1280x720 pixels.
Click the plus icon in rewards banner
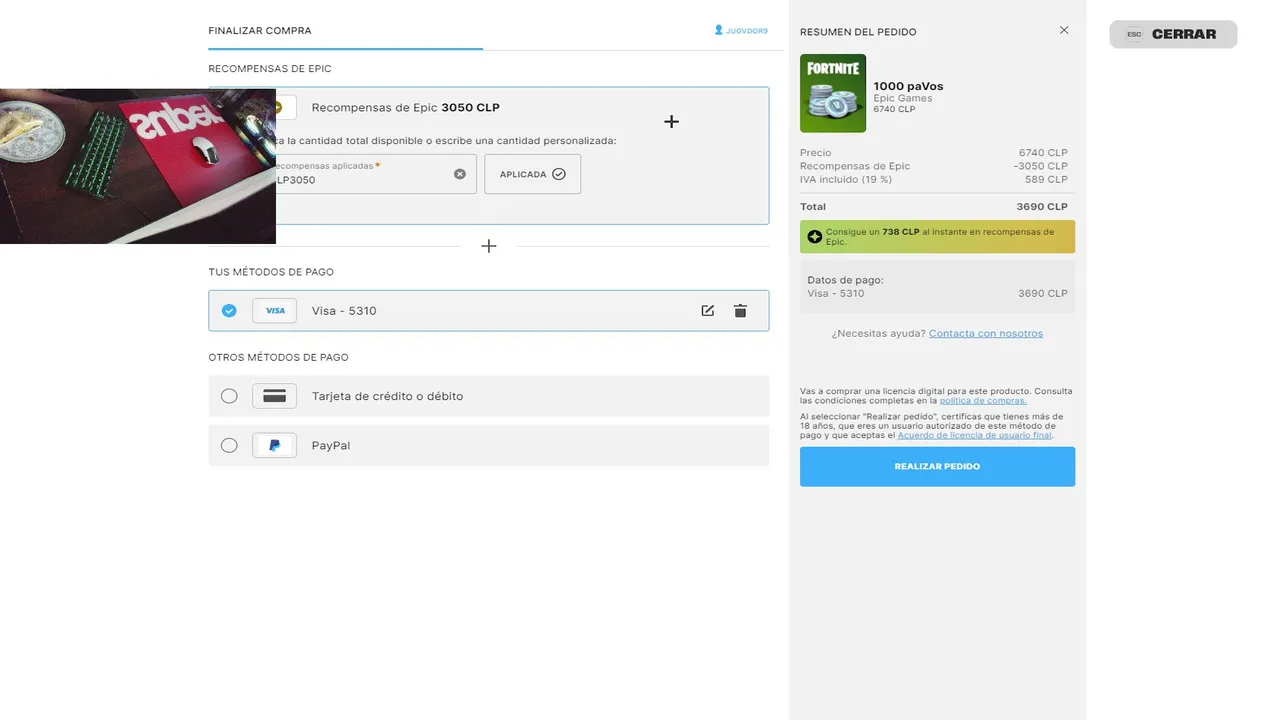tap(815, 237)
